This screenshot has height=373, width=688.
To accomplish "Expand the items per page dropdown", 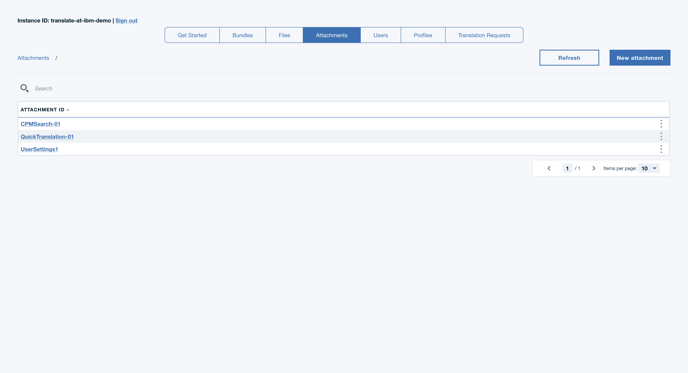I will [649, 168].
